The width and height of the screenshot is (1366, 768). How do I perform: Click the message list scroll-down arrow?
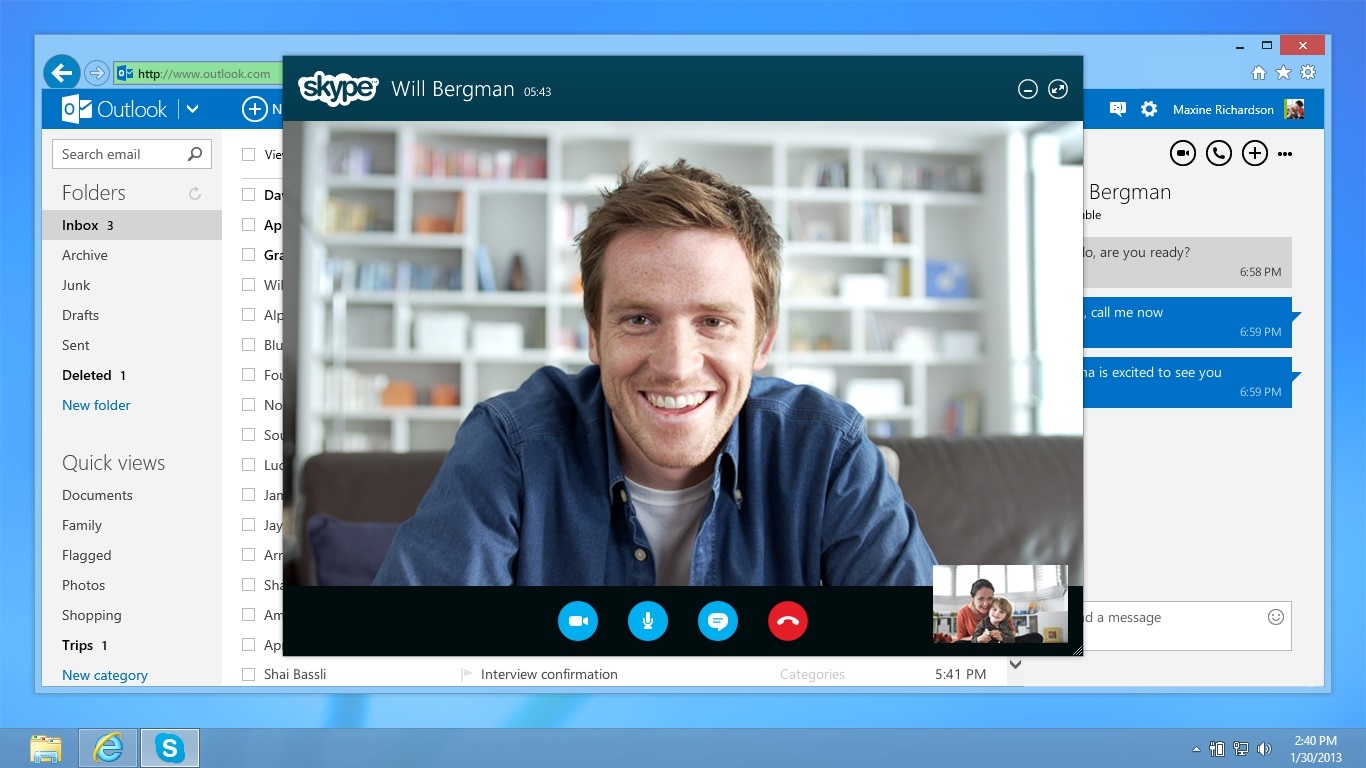point(1015,664)
